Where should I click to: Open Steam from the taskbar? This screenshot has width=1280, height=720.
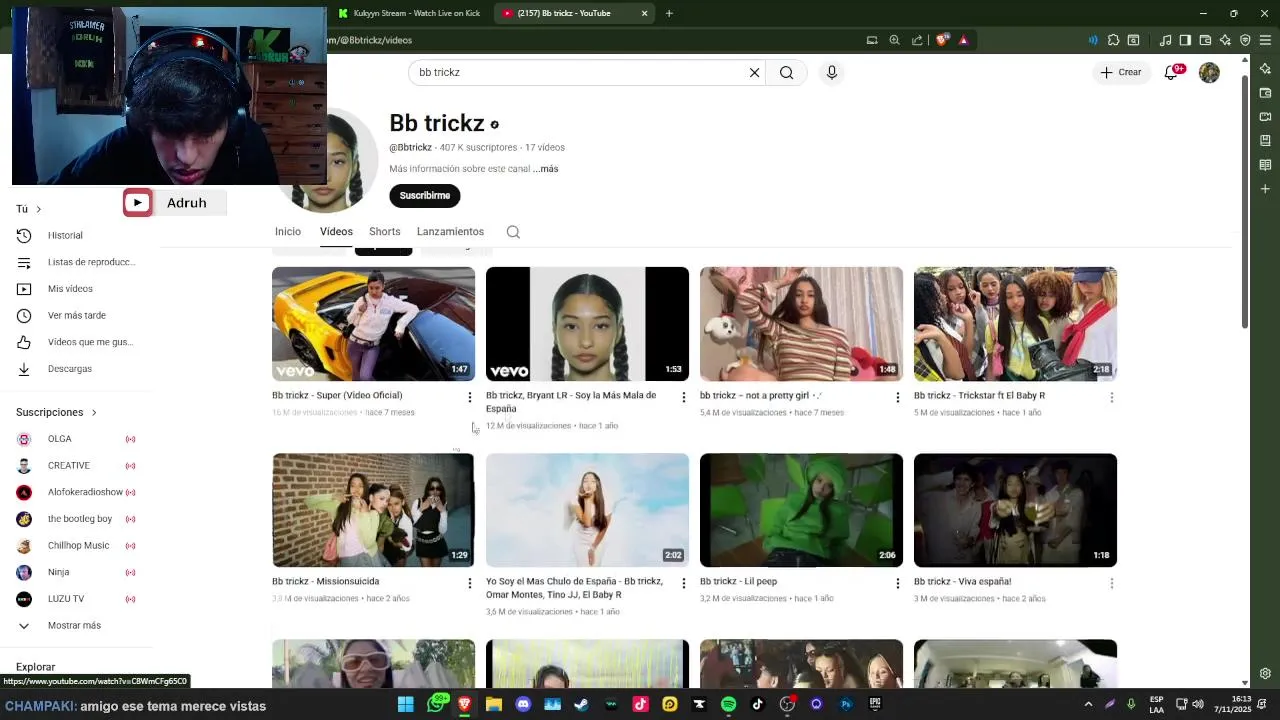581,704
